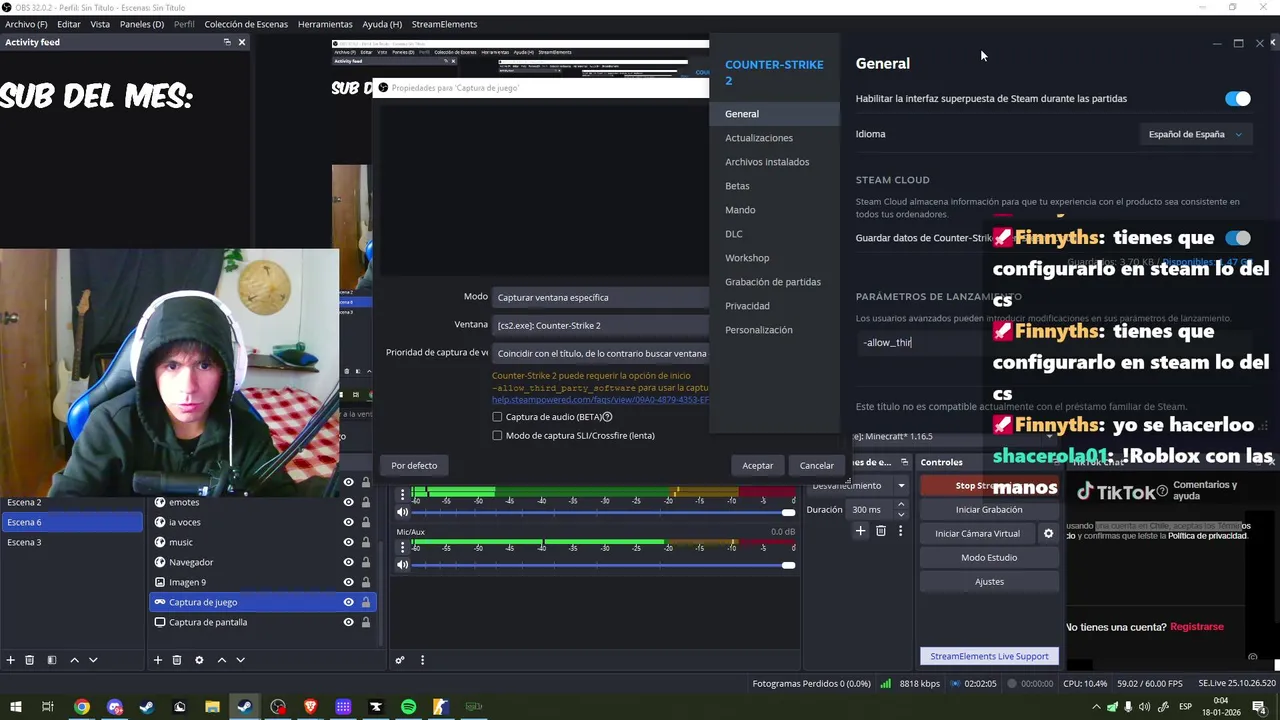
Task: Open audio mixer three-dot menu
Action: (422, 660)
